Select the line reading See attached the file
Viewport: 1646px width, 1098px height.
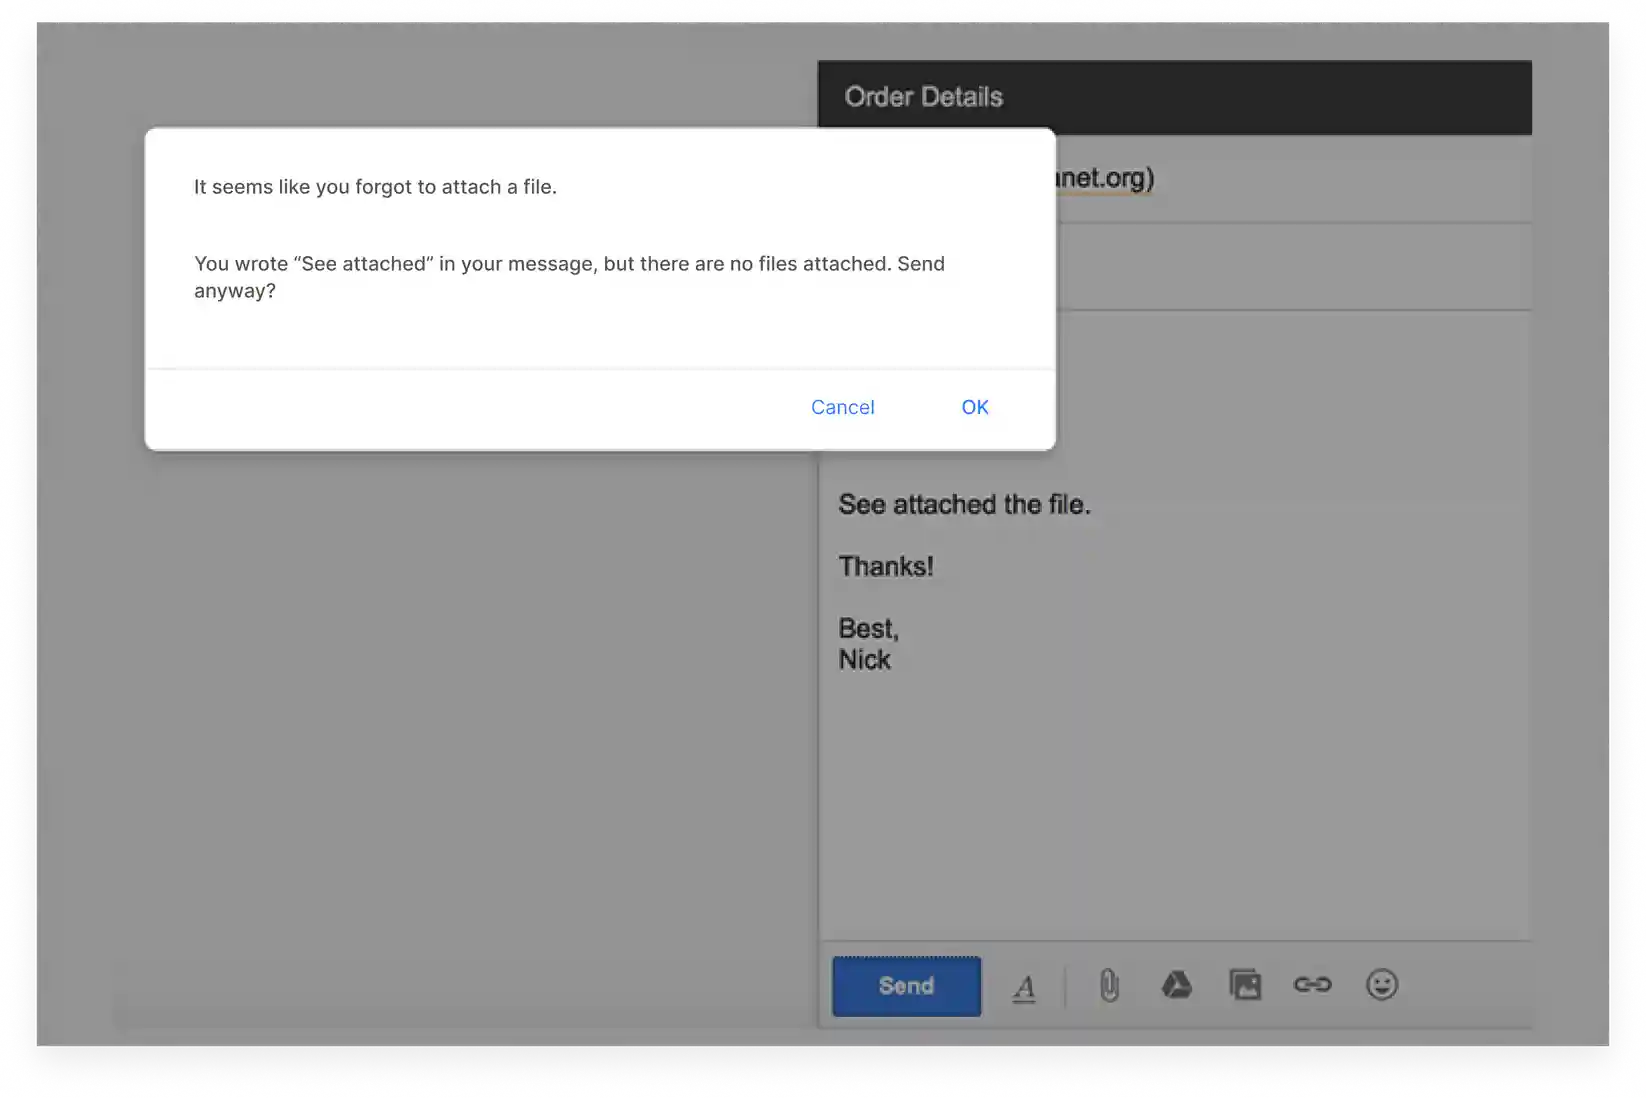[x=964, y=504]
